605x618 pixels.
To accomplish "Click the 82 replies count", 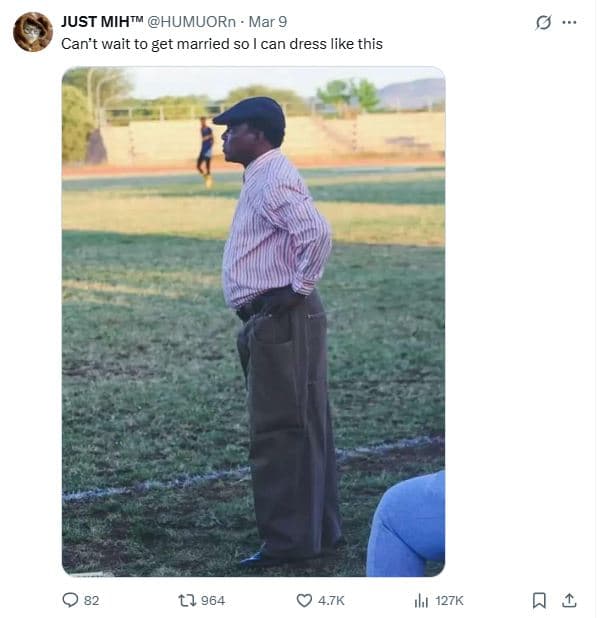I will 91,600.
